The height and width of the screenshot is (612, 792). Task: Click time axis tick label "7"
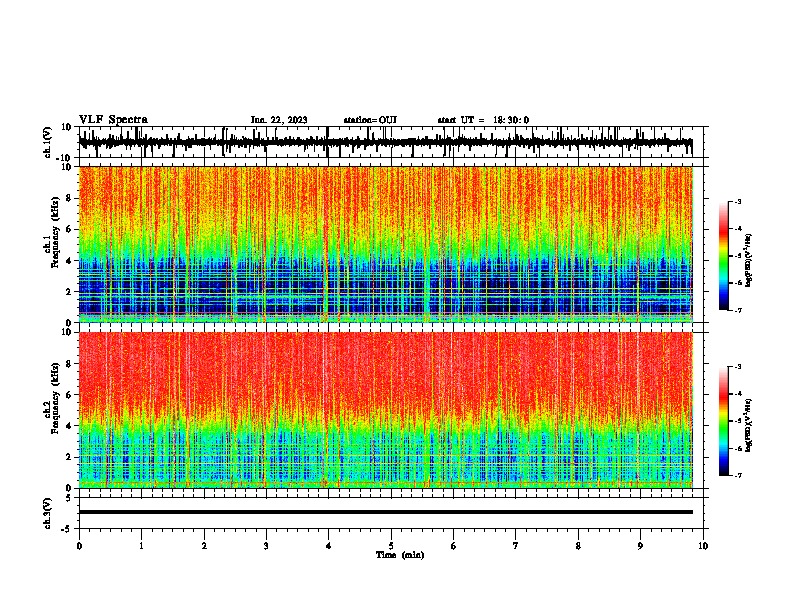[x=516, y=546]
